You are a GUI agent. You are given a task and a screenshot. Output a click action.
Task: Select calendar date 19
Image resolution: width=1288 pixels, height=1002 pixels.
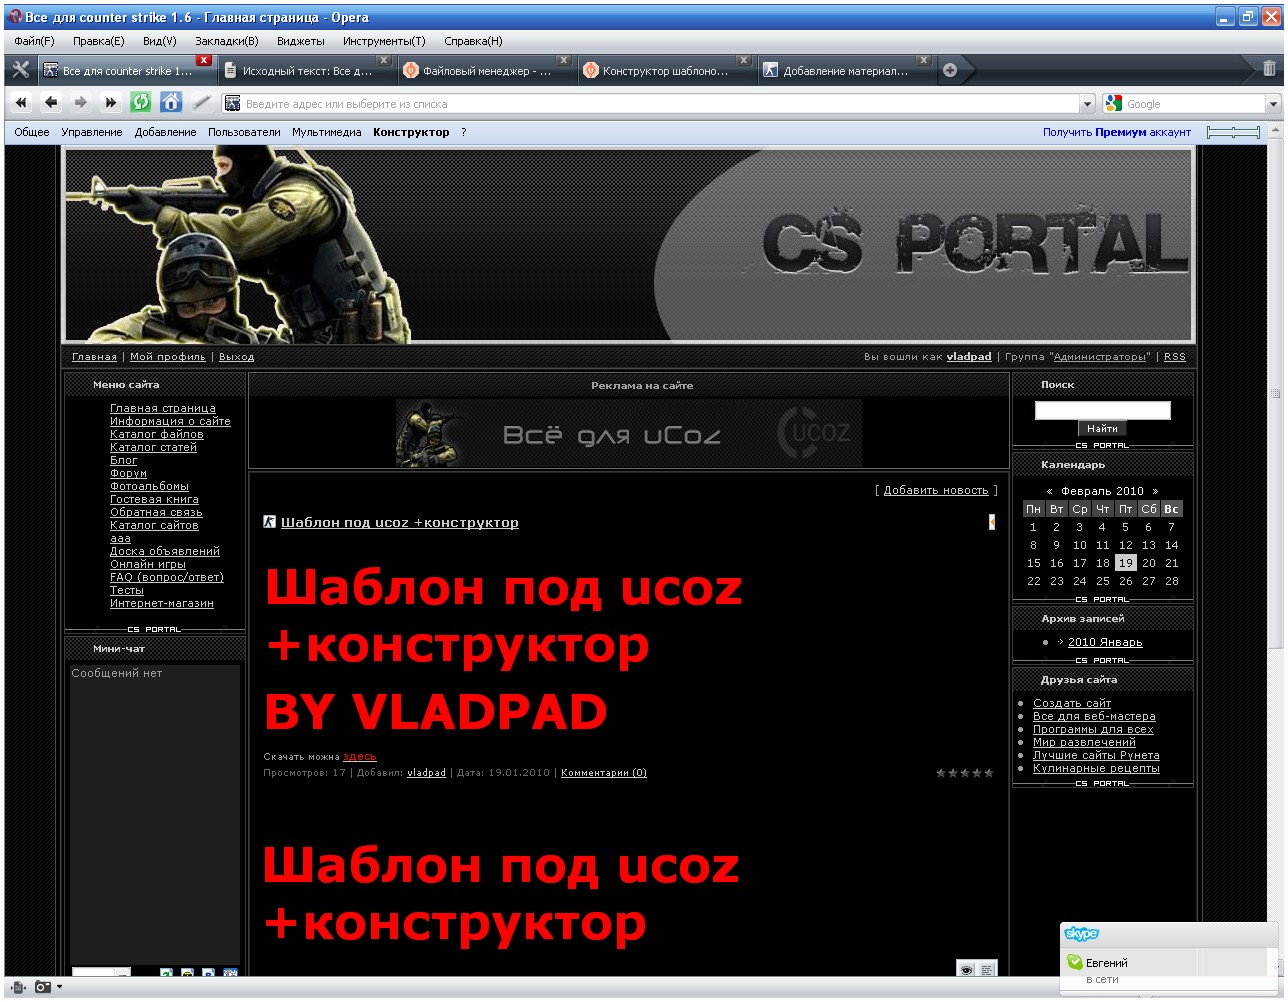1126,563
